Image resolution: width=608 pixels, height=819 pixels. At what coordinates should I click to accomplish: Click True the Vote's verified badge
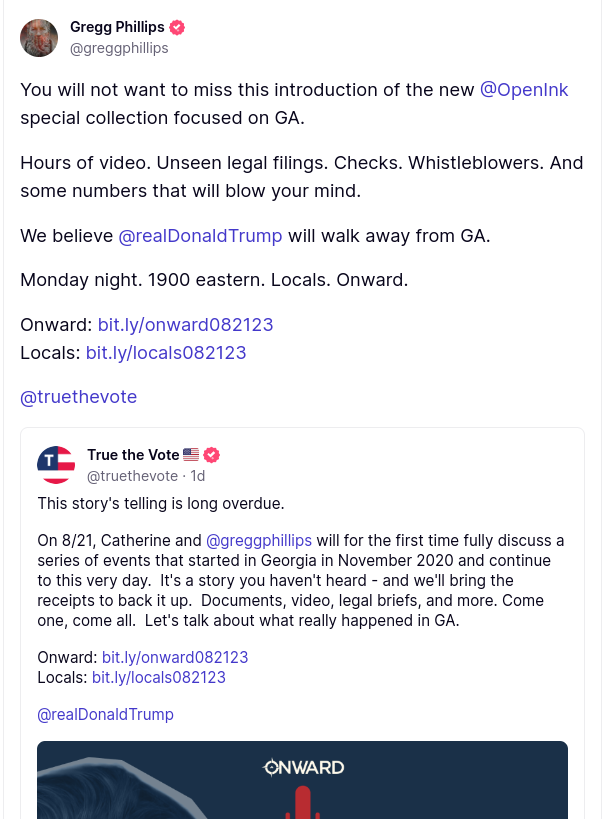coord(211,455)
